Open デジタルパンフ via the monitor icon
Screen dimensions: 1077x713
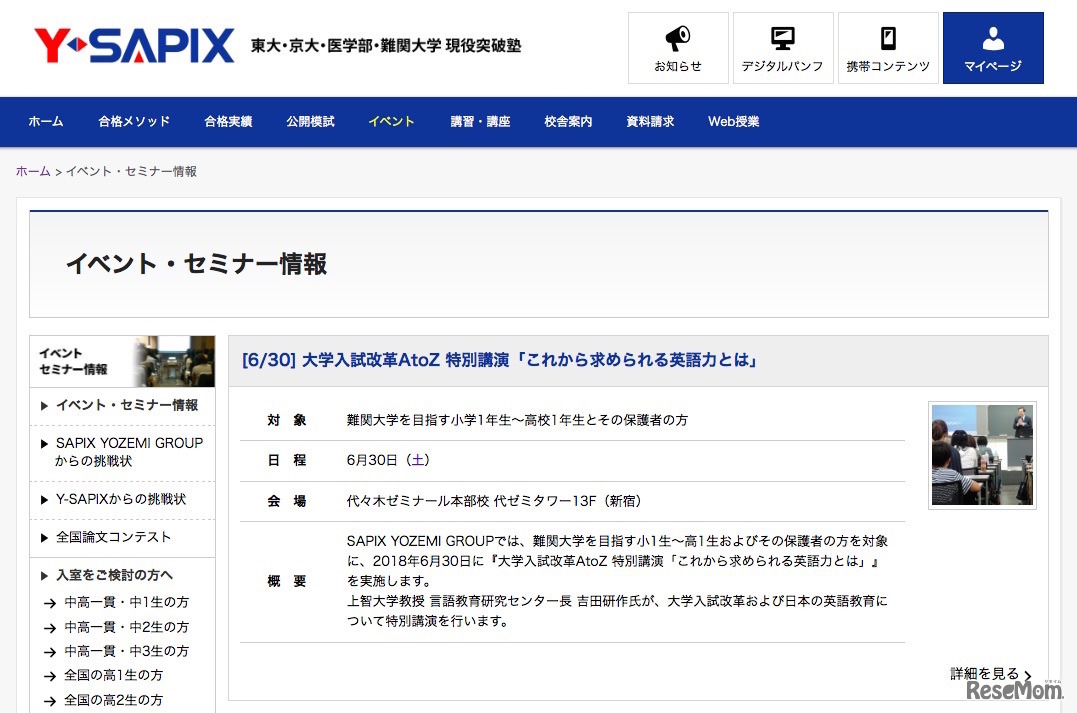(x=782, y=38)
